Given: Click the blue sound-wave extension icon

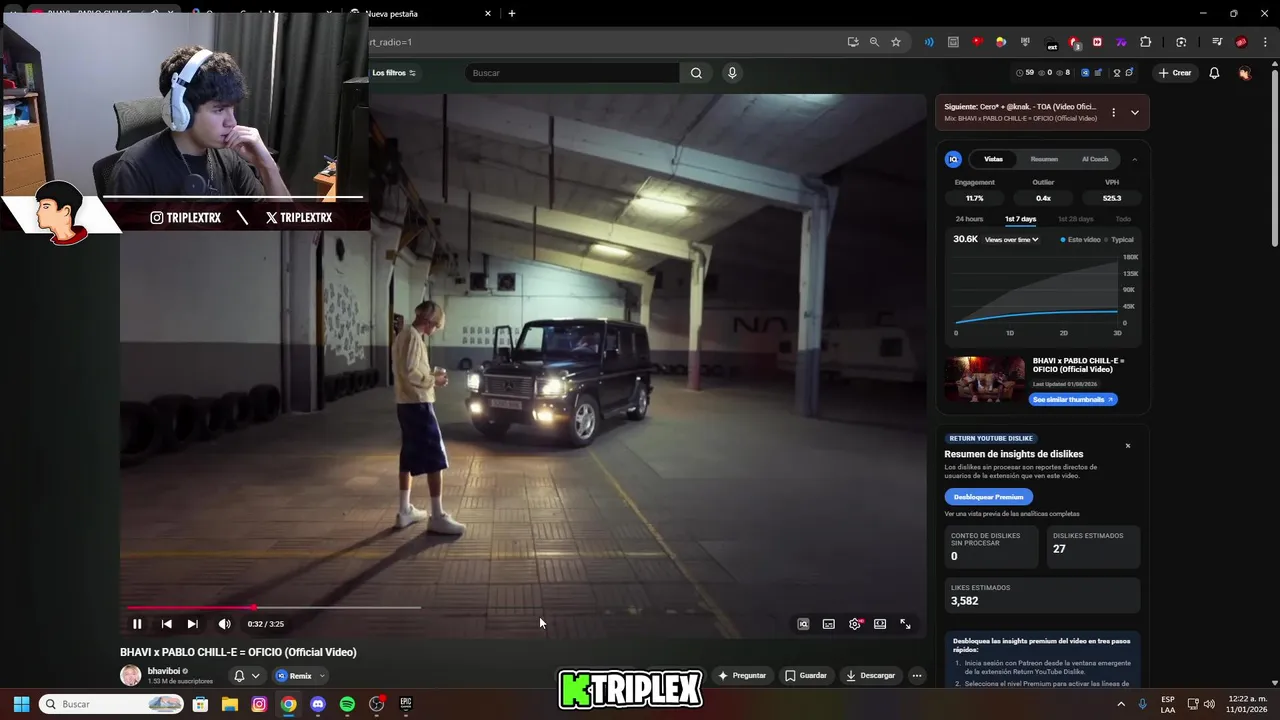Looking at the screenshot, I should (x=929, y=42).
